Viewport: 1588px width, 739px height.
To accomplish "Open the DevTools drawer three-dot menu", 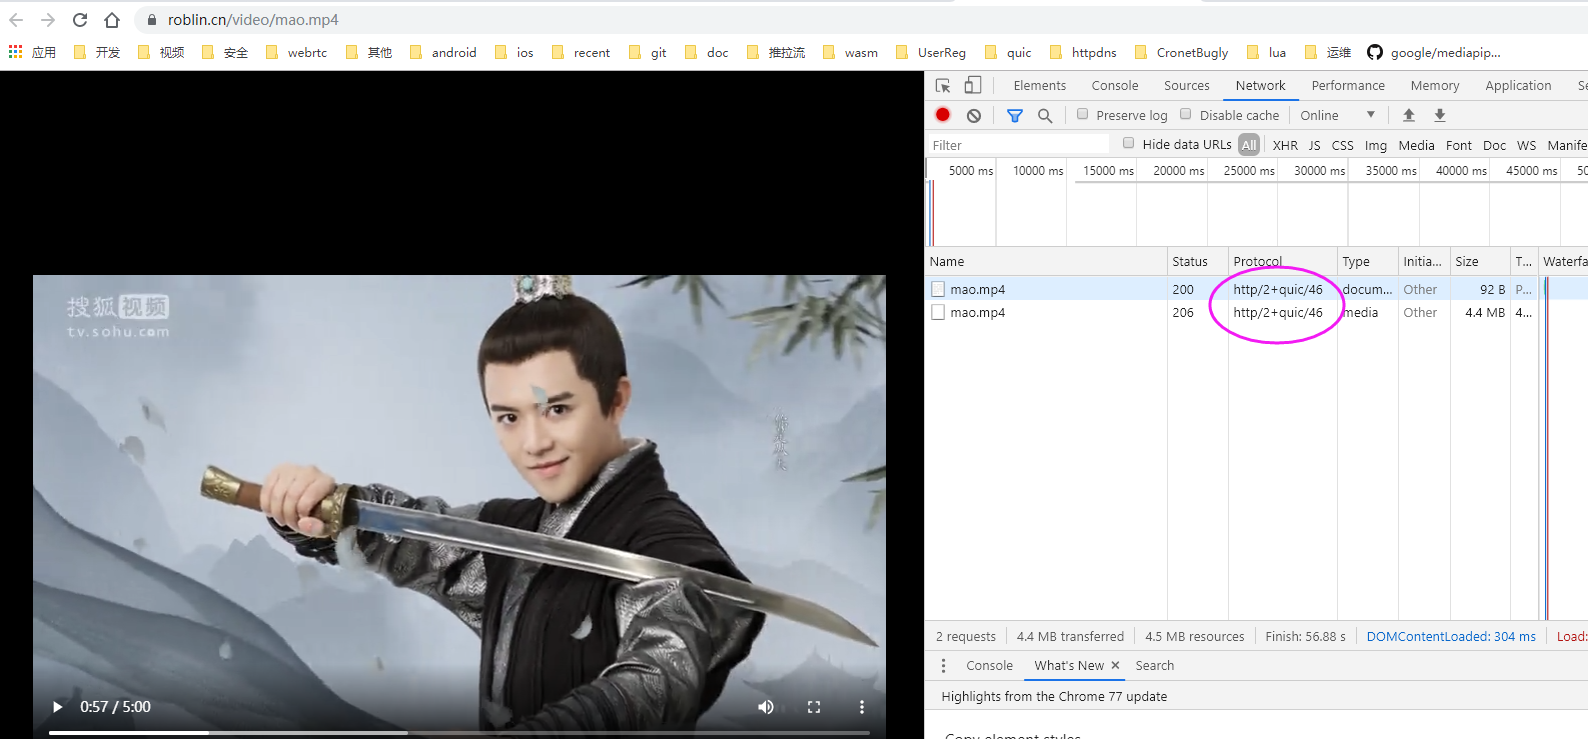I will 943,665.
